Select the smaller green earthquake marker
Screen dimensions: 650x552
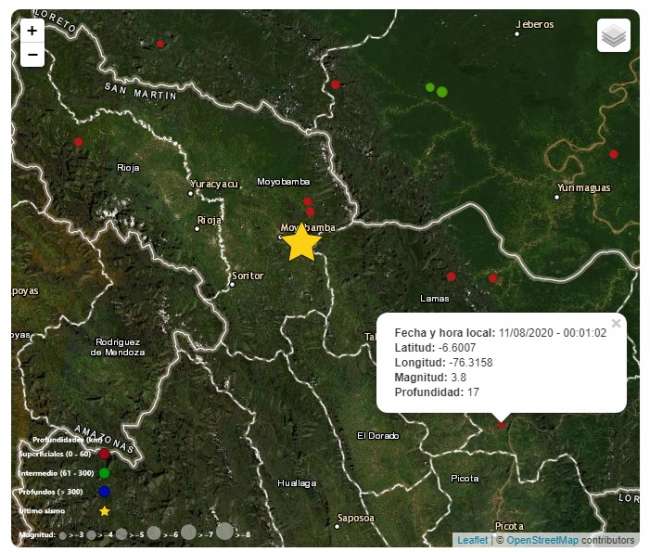(x=430, y=87)
